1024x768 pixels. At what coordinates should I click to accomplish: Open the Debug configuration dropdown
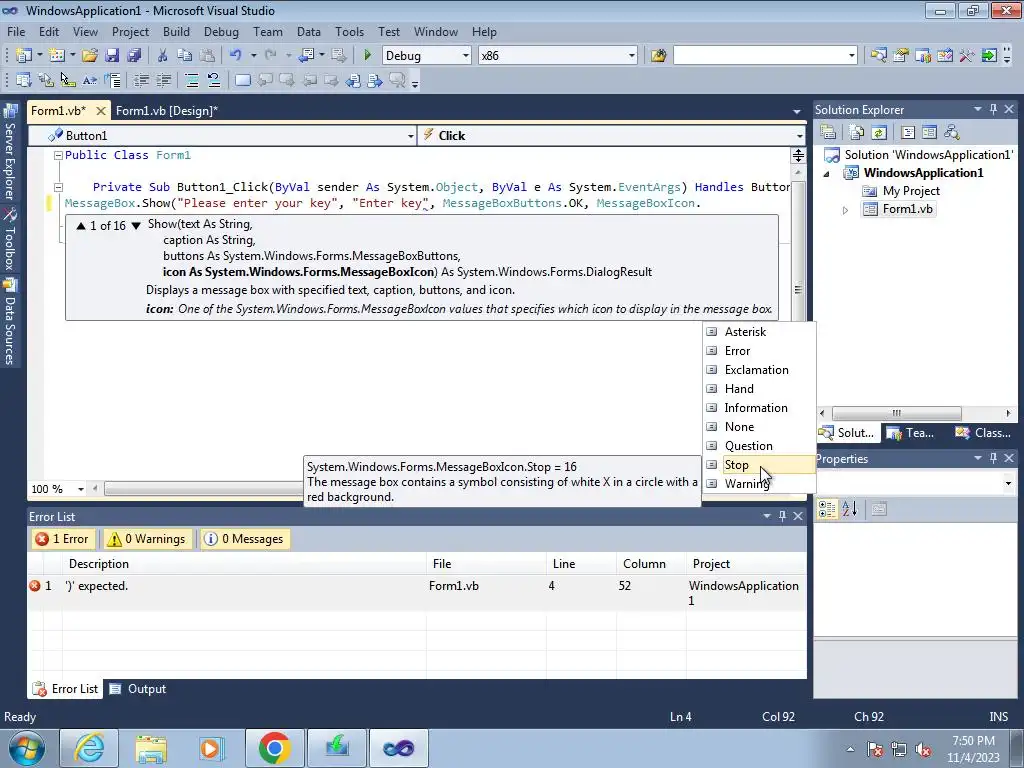(x=466, y=56)
